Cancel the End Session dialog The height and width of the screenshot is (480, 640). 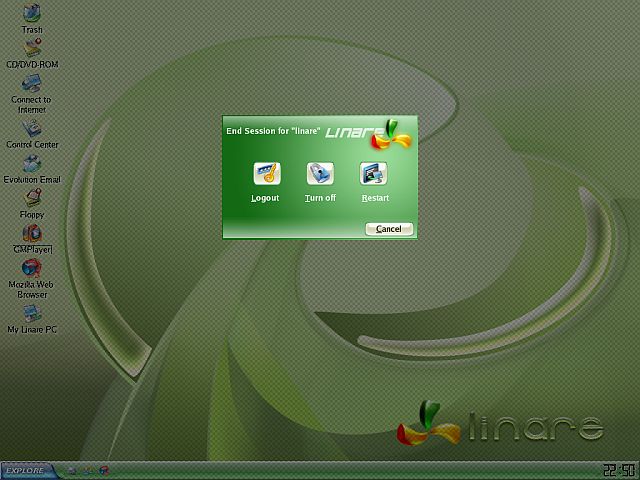[388, 229]
